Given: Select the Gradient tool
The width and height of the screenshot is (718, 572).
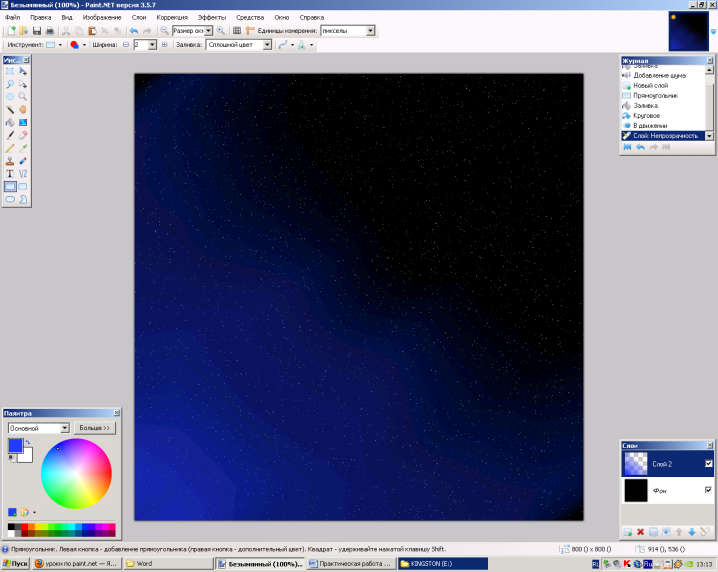Looking at the screenshot, I should pos(23,122).
